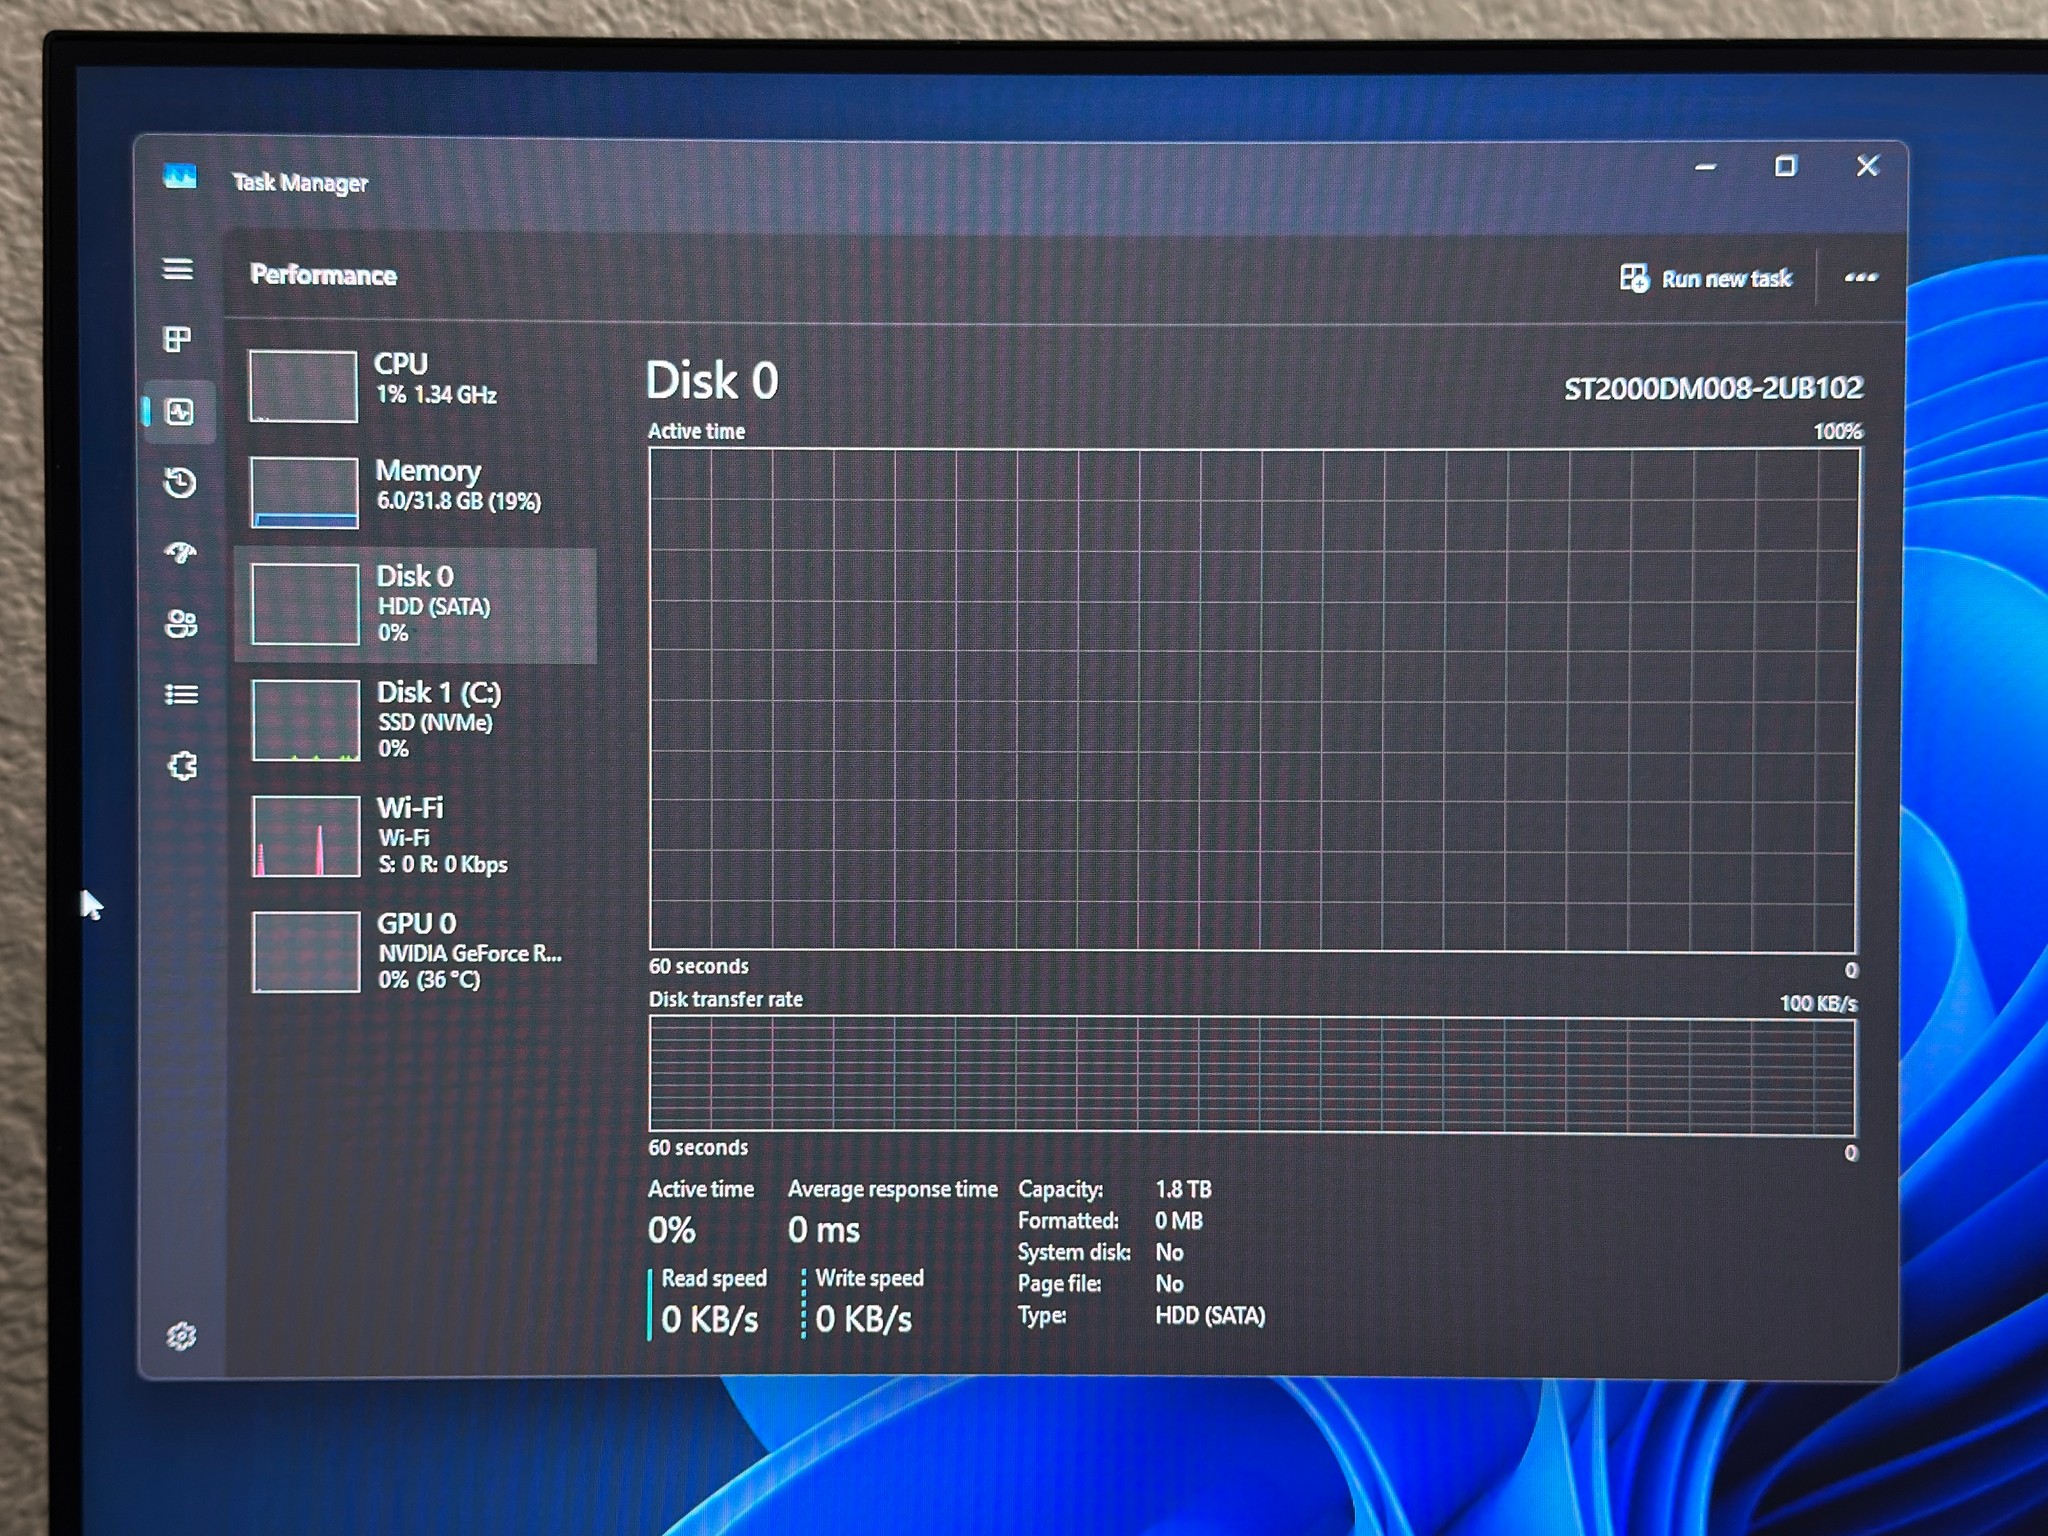Select Disk 0 HDD (SATA) entry
Viewport: 2048px width, 1536px height.
(x=415, y=605)
